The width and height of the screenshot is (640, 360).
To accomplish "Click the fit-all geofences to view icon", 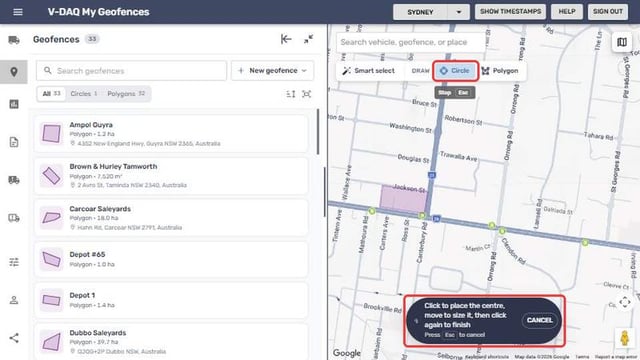I will [307, 94].
